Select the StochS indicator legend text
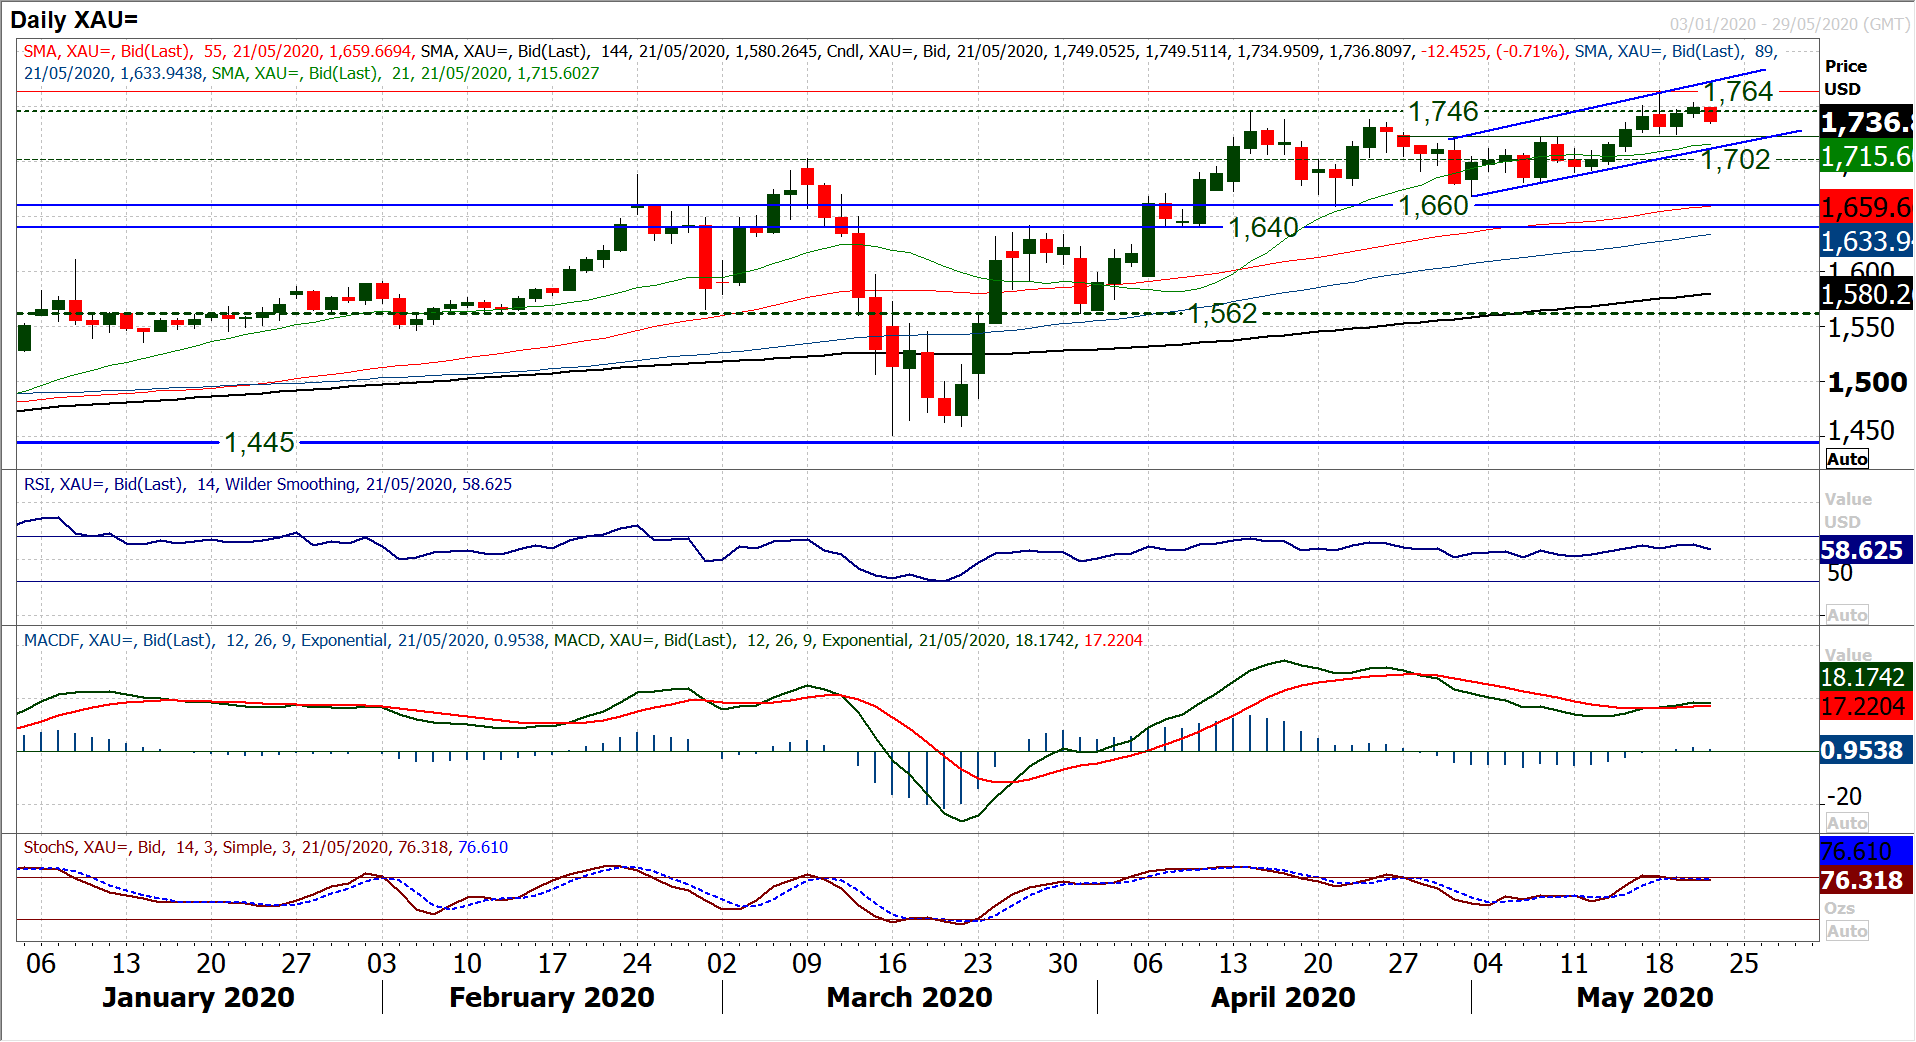The image size is (1916, 1042). click(x=265, y=847)
